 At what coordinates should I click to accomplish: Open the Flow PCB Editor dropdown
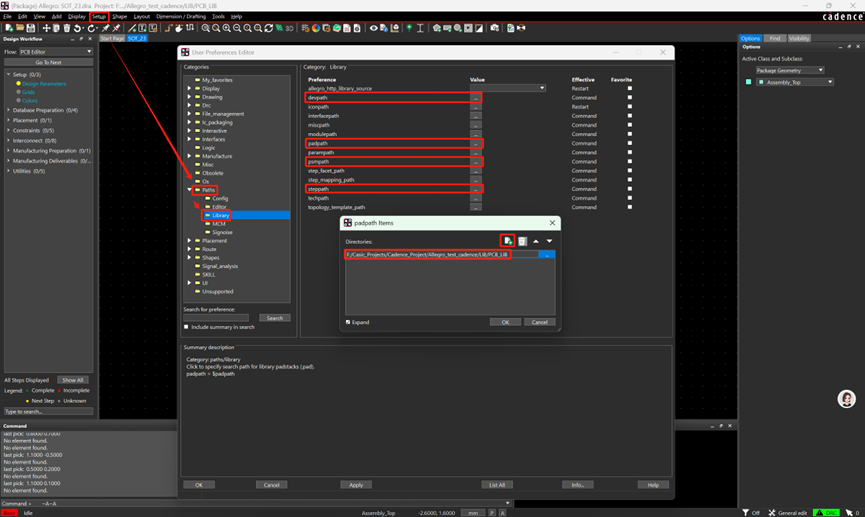pos(56,51)
